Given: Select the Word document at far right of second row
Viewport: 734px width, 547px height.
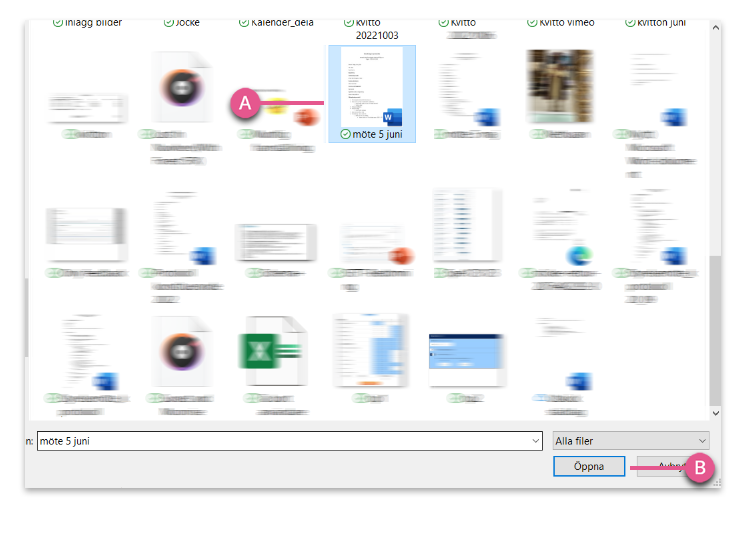Looking at the screenshot, I should pos(659,89).
